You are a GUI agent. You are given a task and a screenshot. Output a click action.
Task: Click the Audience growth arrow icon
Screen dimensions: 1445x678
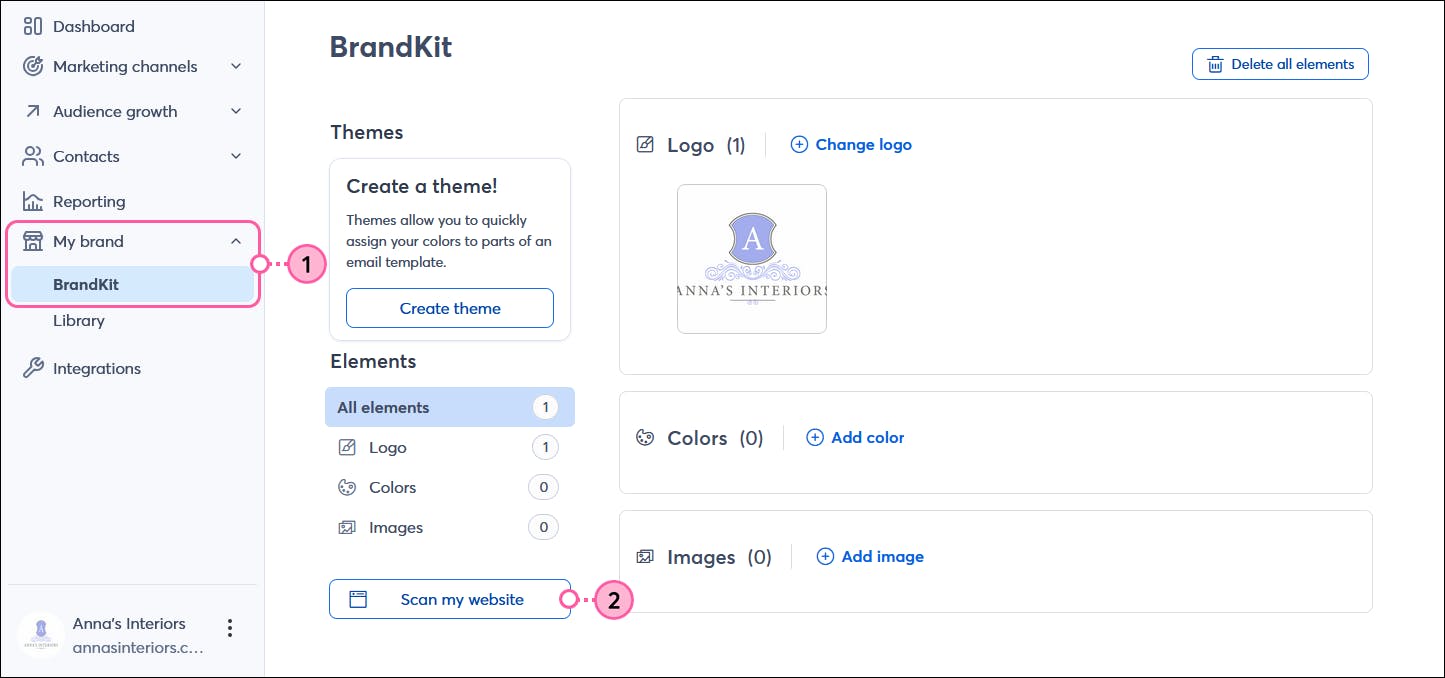pyautogui.click(x=33, y=111)
